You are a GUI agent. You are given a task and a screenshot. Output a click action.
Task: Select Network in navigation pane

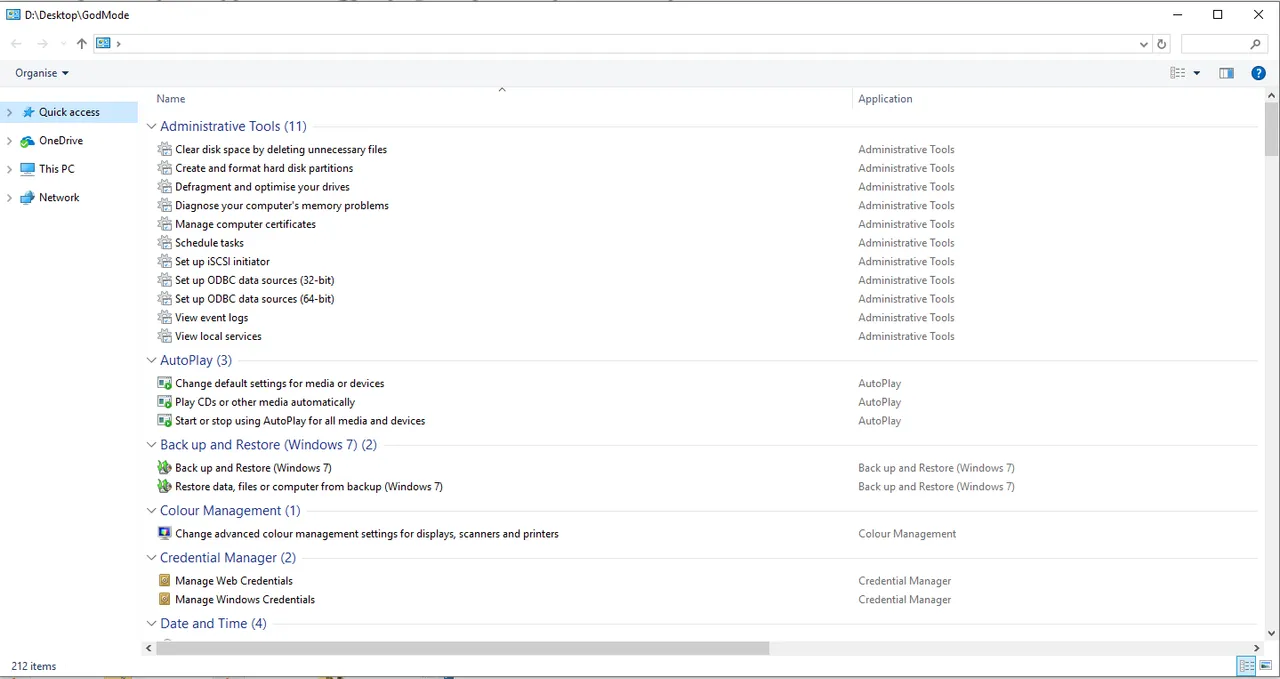point(59,198)
